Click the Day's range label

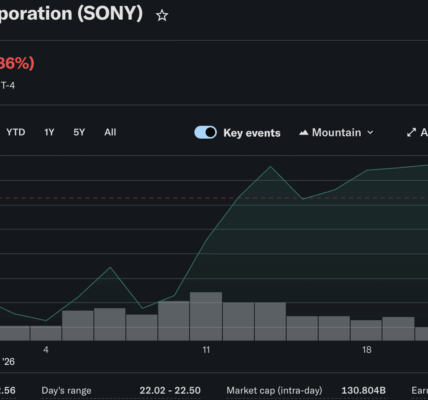66,390
